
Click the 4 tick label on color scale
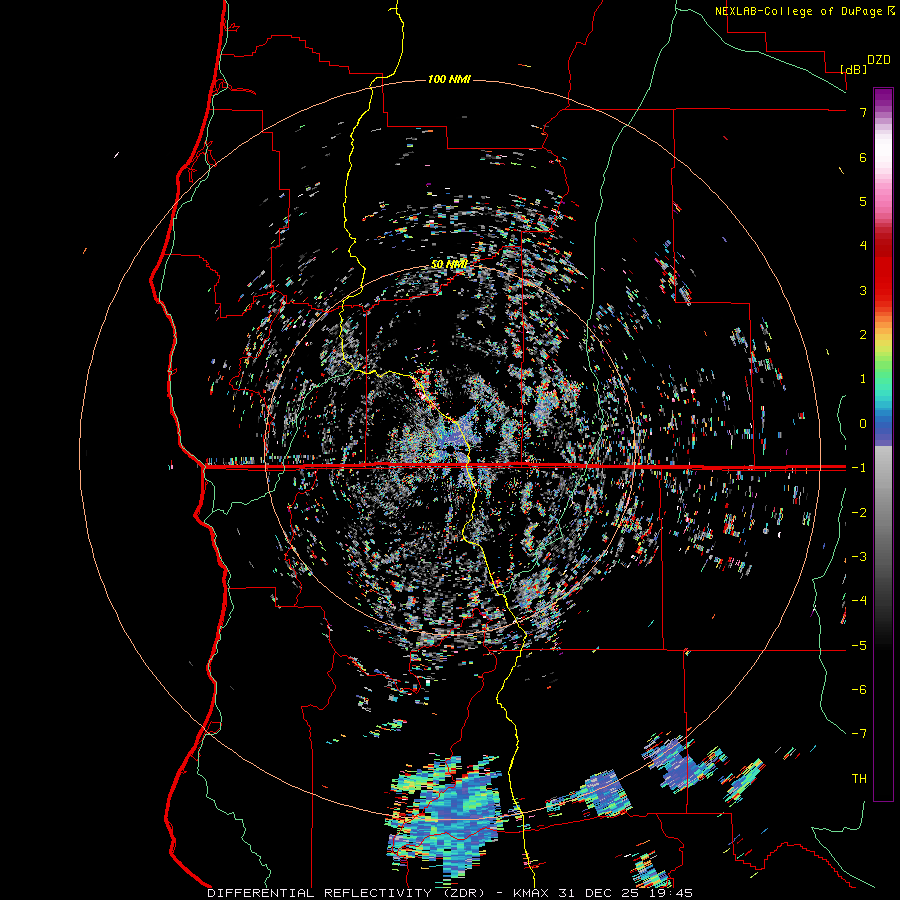click(x=863, y=246)
